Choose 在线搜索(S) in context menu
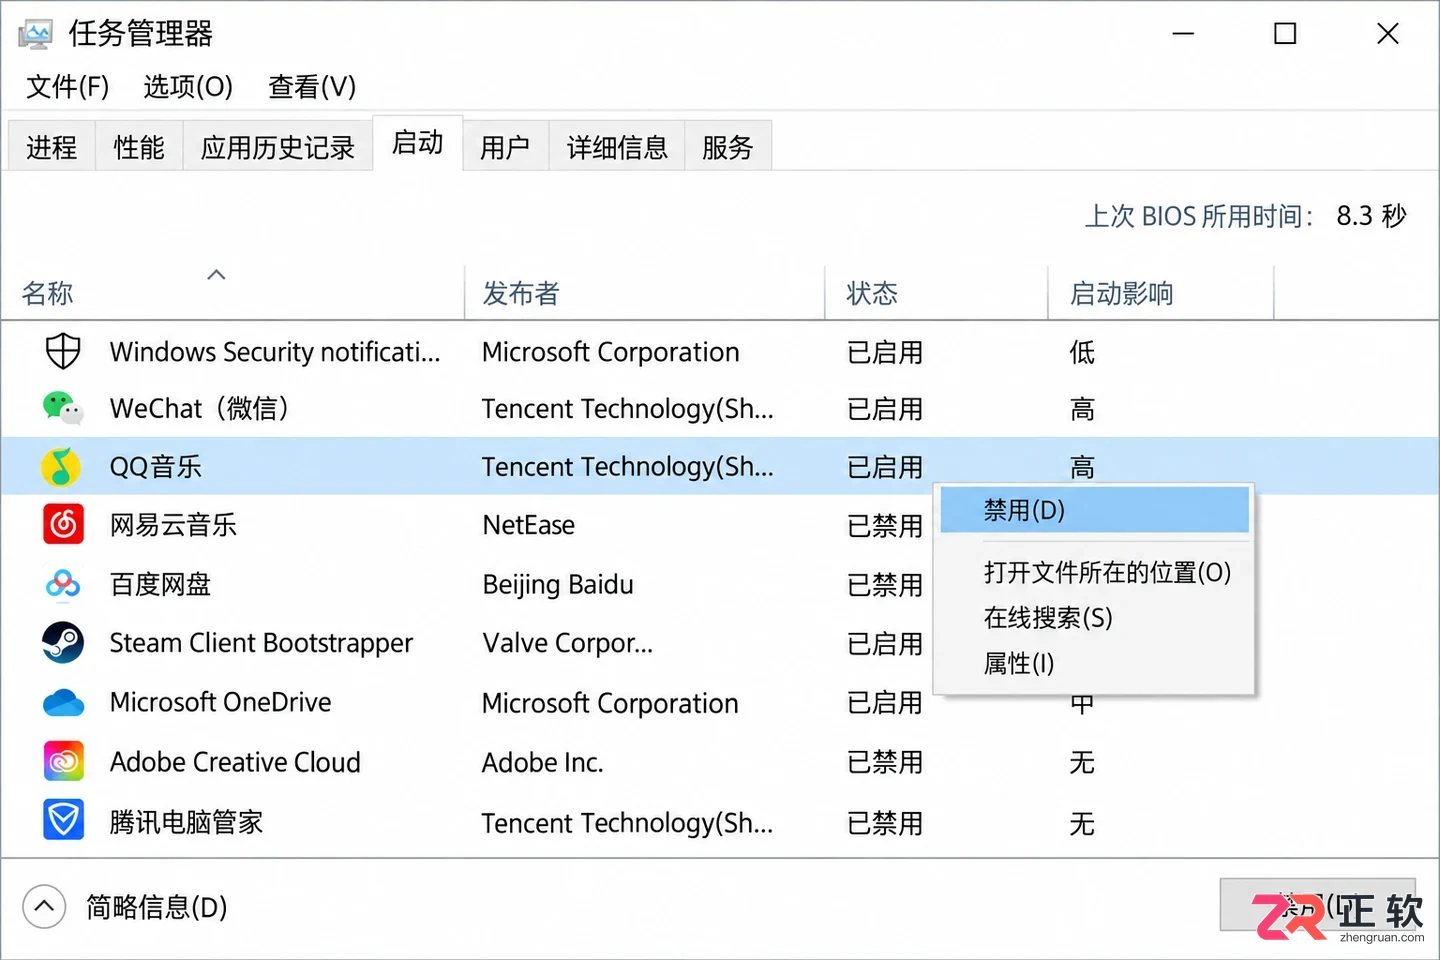The height and width of the screenshot is (960, 1440). [1048, 617]
